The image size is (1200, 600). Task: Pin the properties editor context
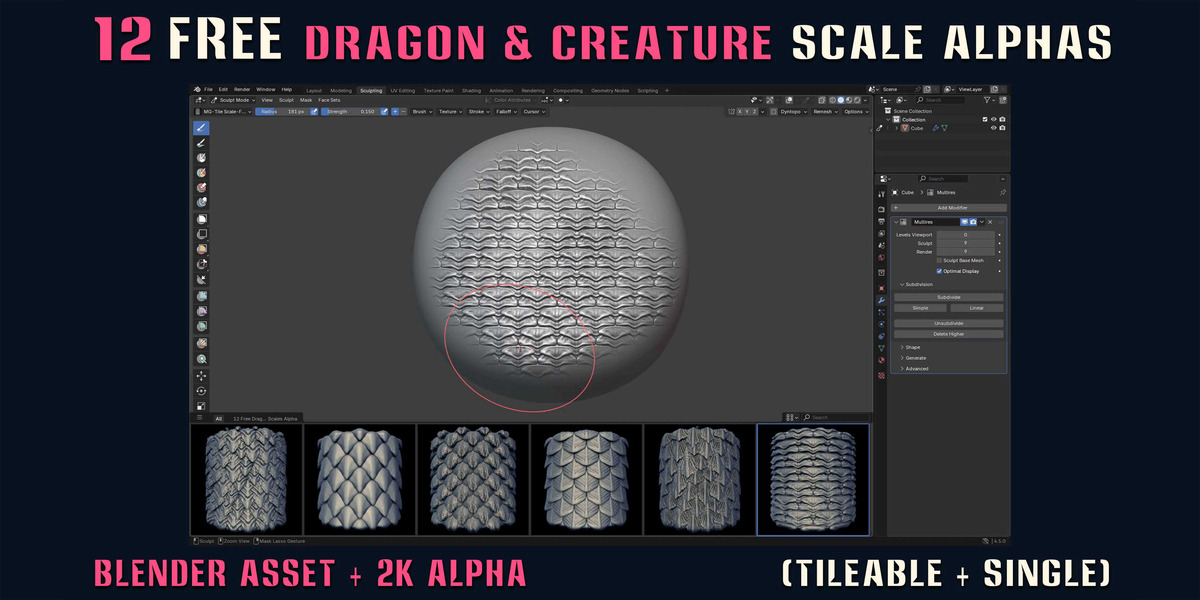coord(1003,192)
